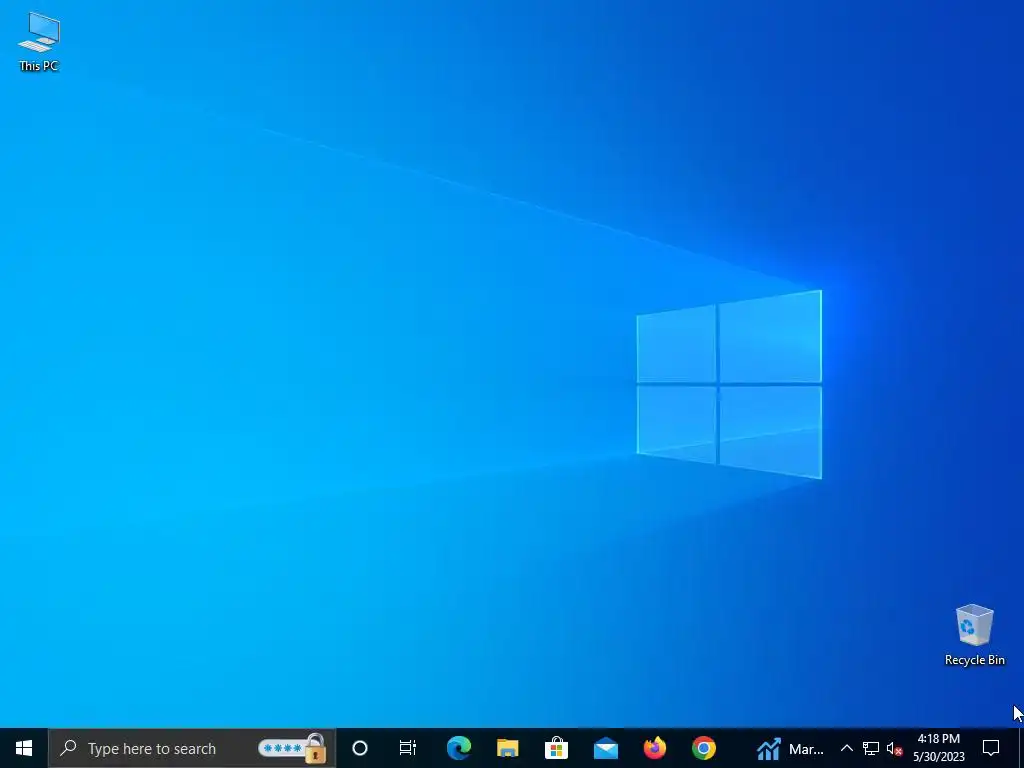1024x768 pixels.
Task: Open the clock showing 4:18 PM
Action: tap(938, 748)
